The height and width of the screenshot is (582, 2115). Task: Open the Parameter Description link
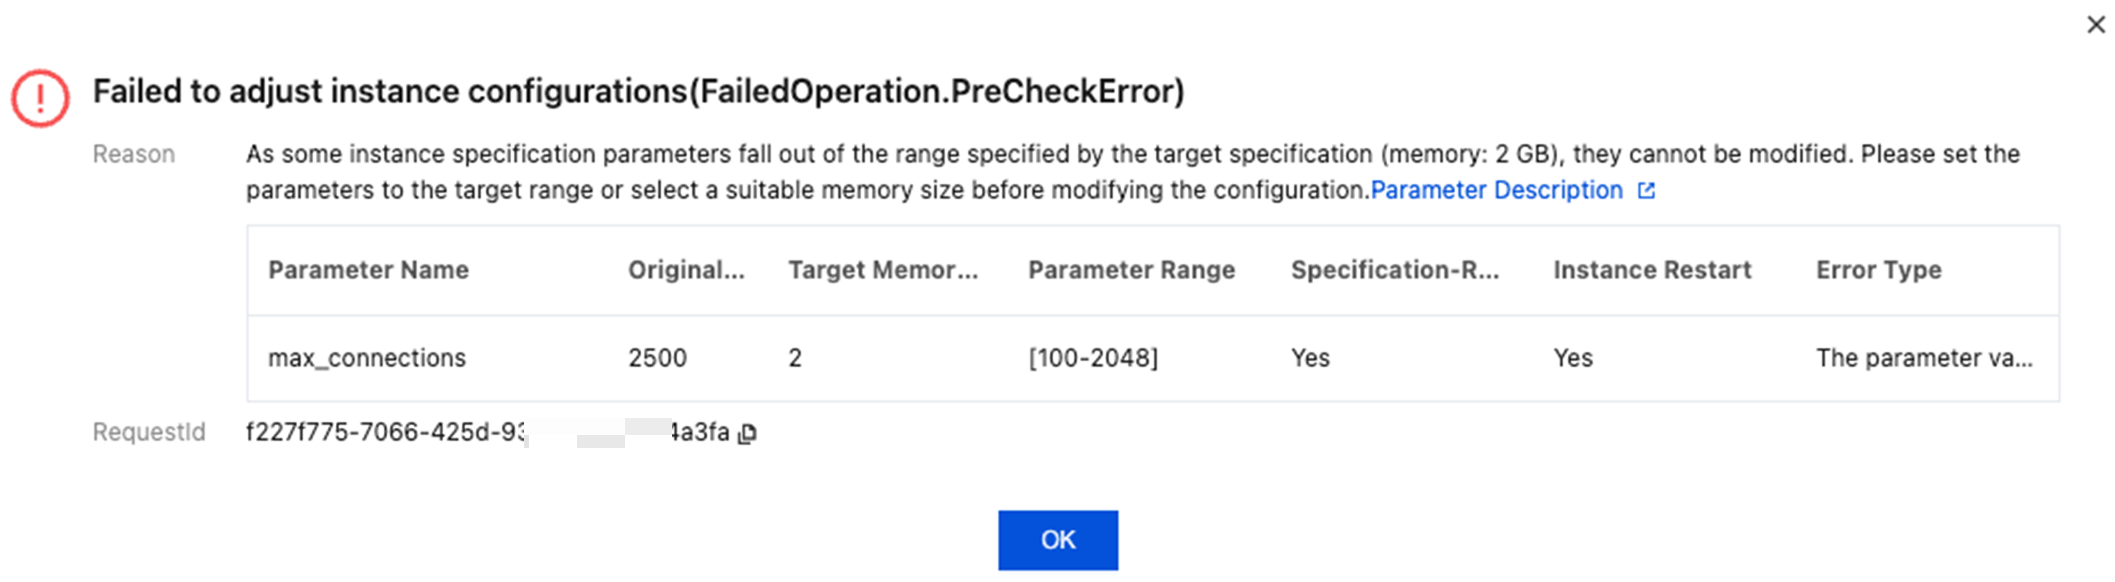pos(1496,190)
